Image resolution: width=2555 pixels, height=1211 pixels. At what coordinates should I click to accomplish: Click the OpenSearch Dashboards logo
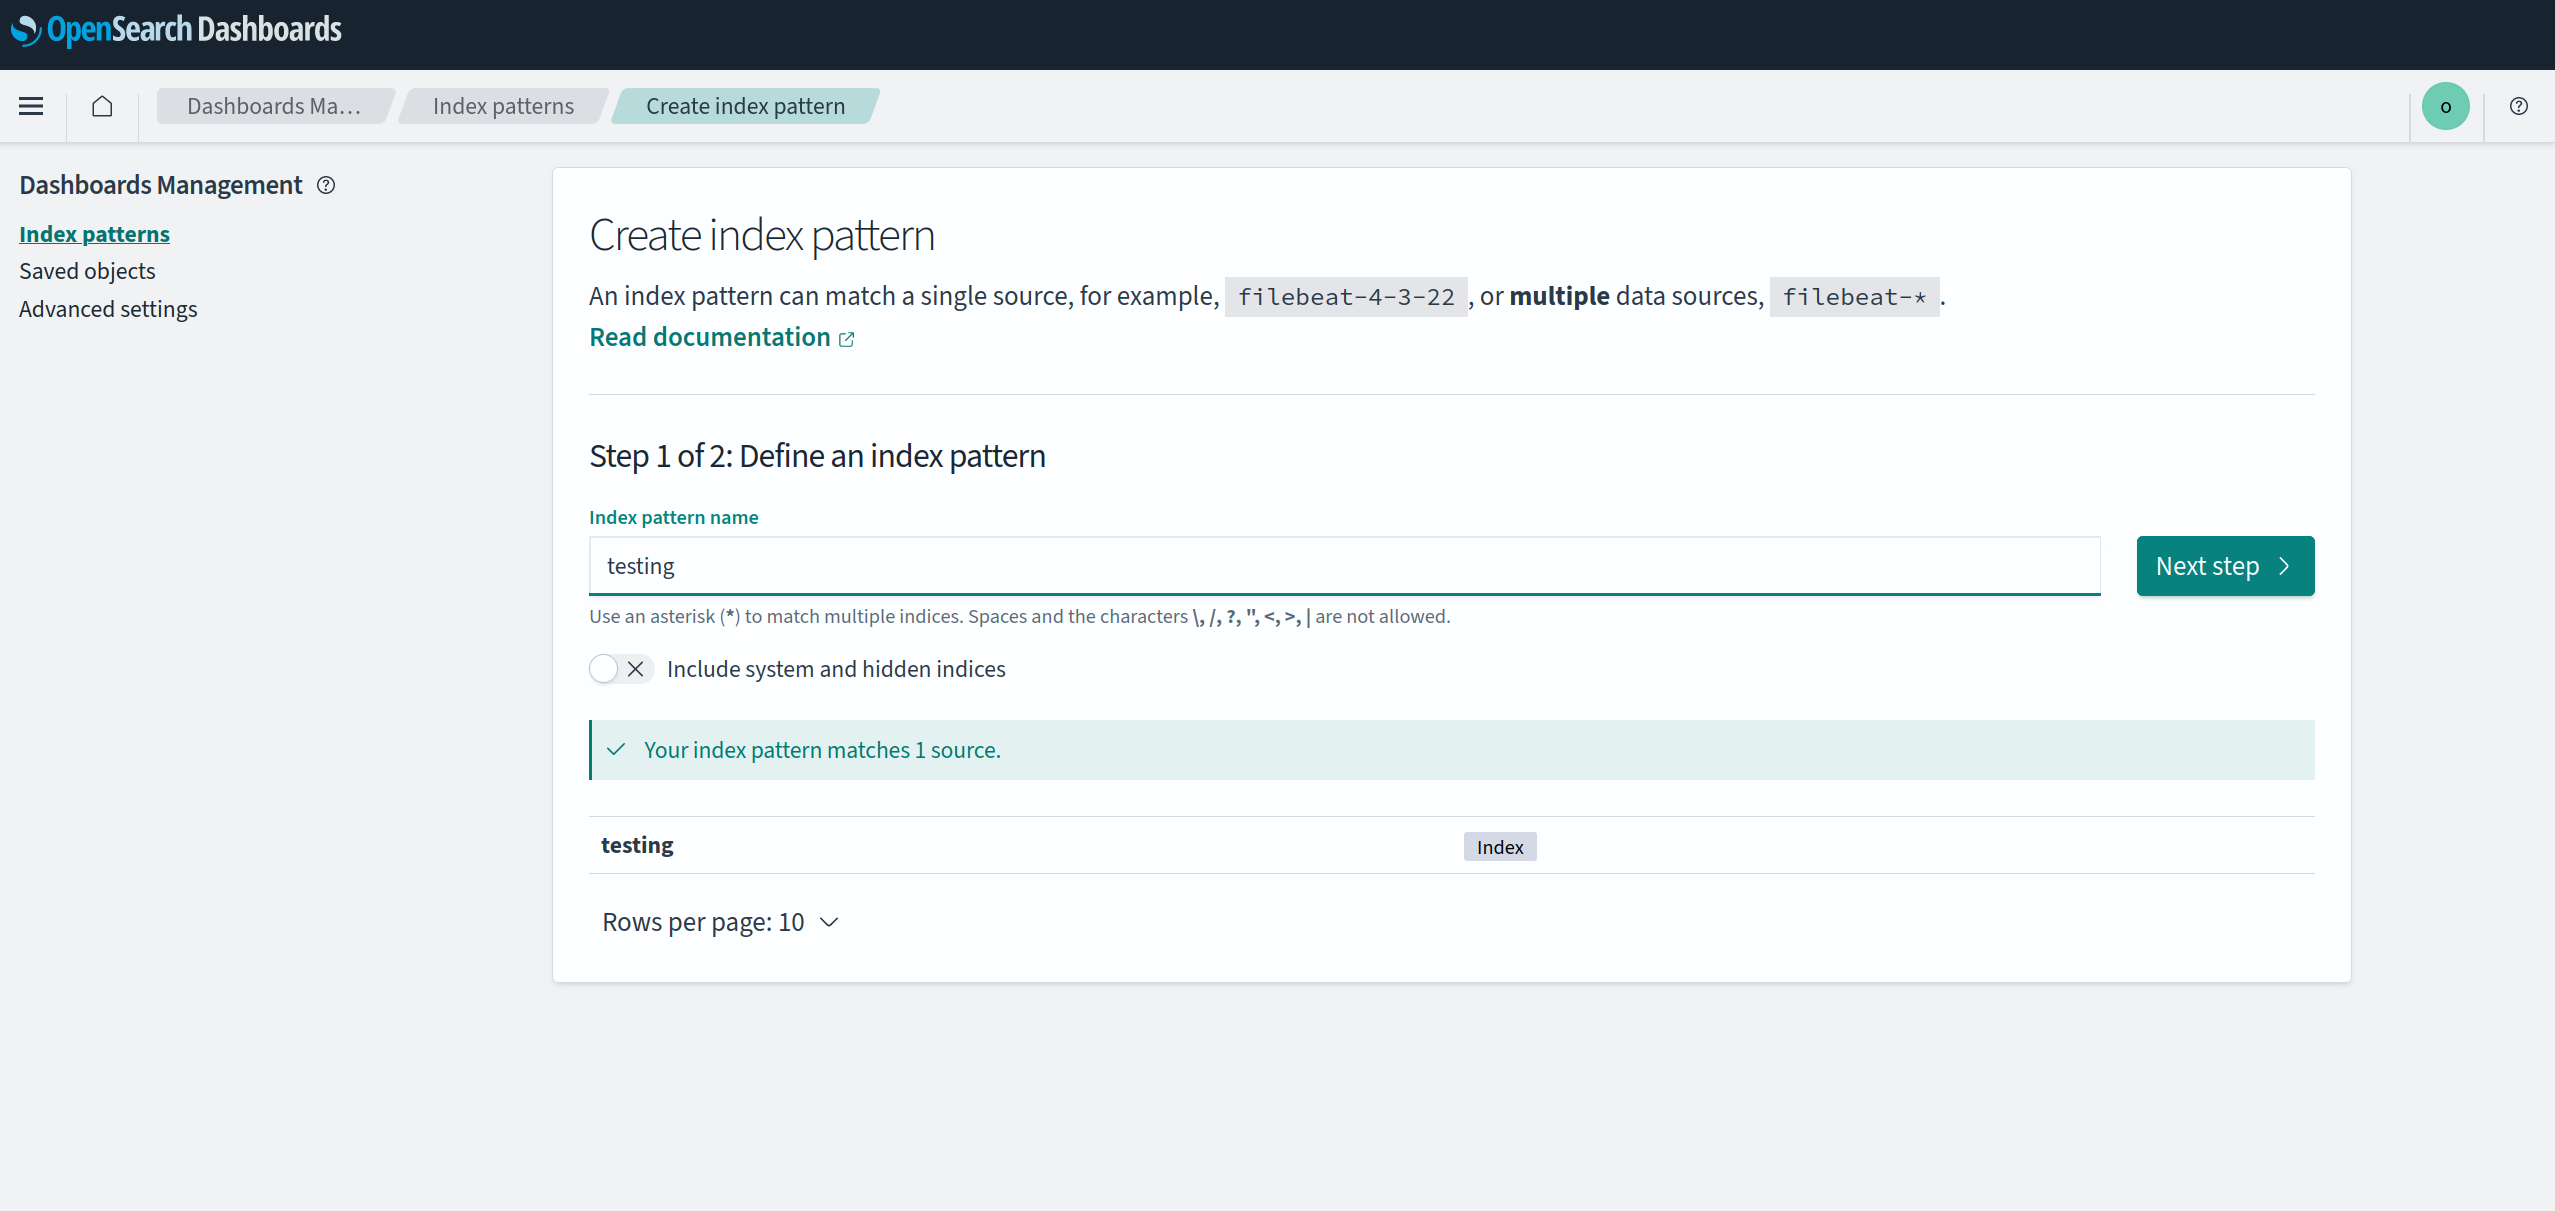pos(176,29)
